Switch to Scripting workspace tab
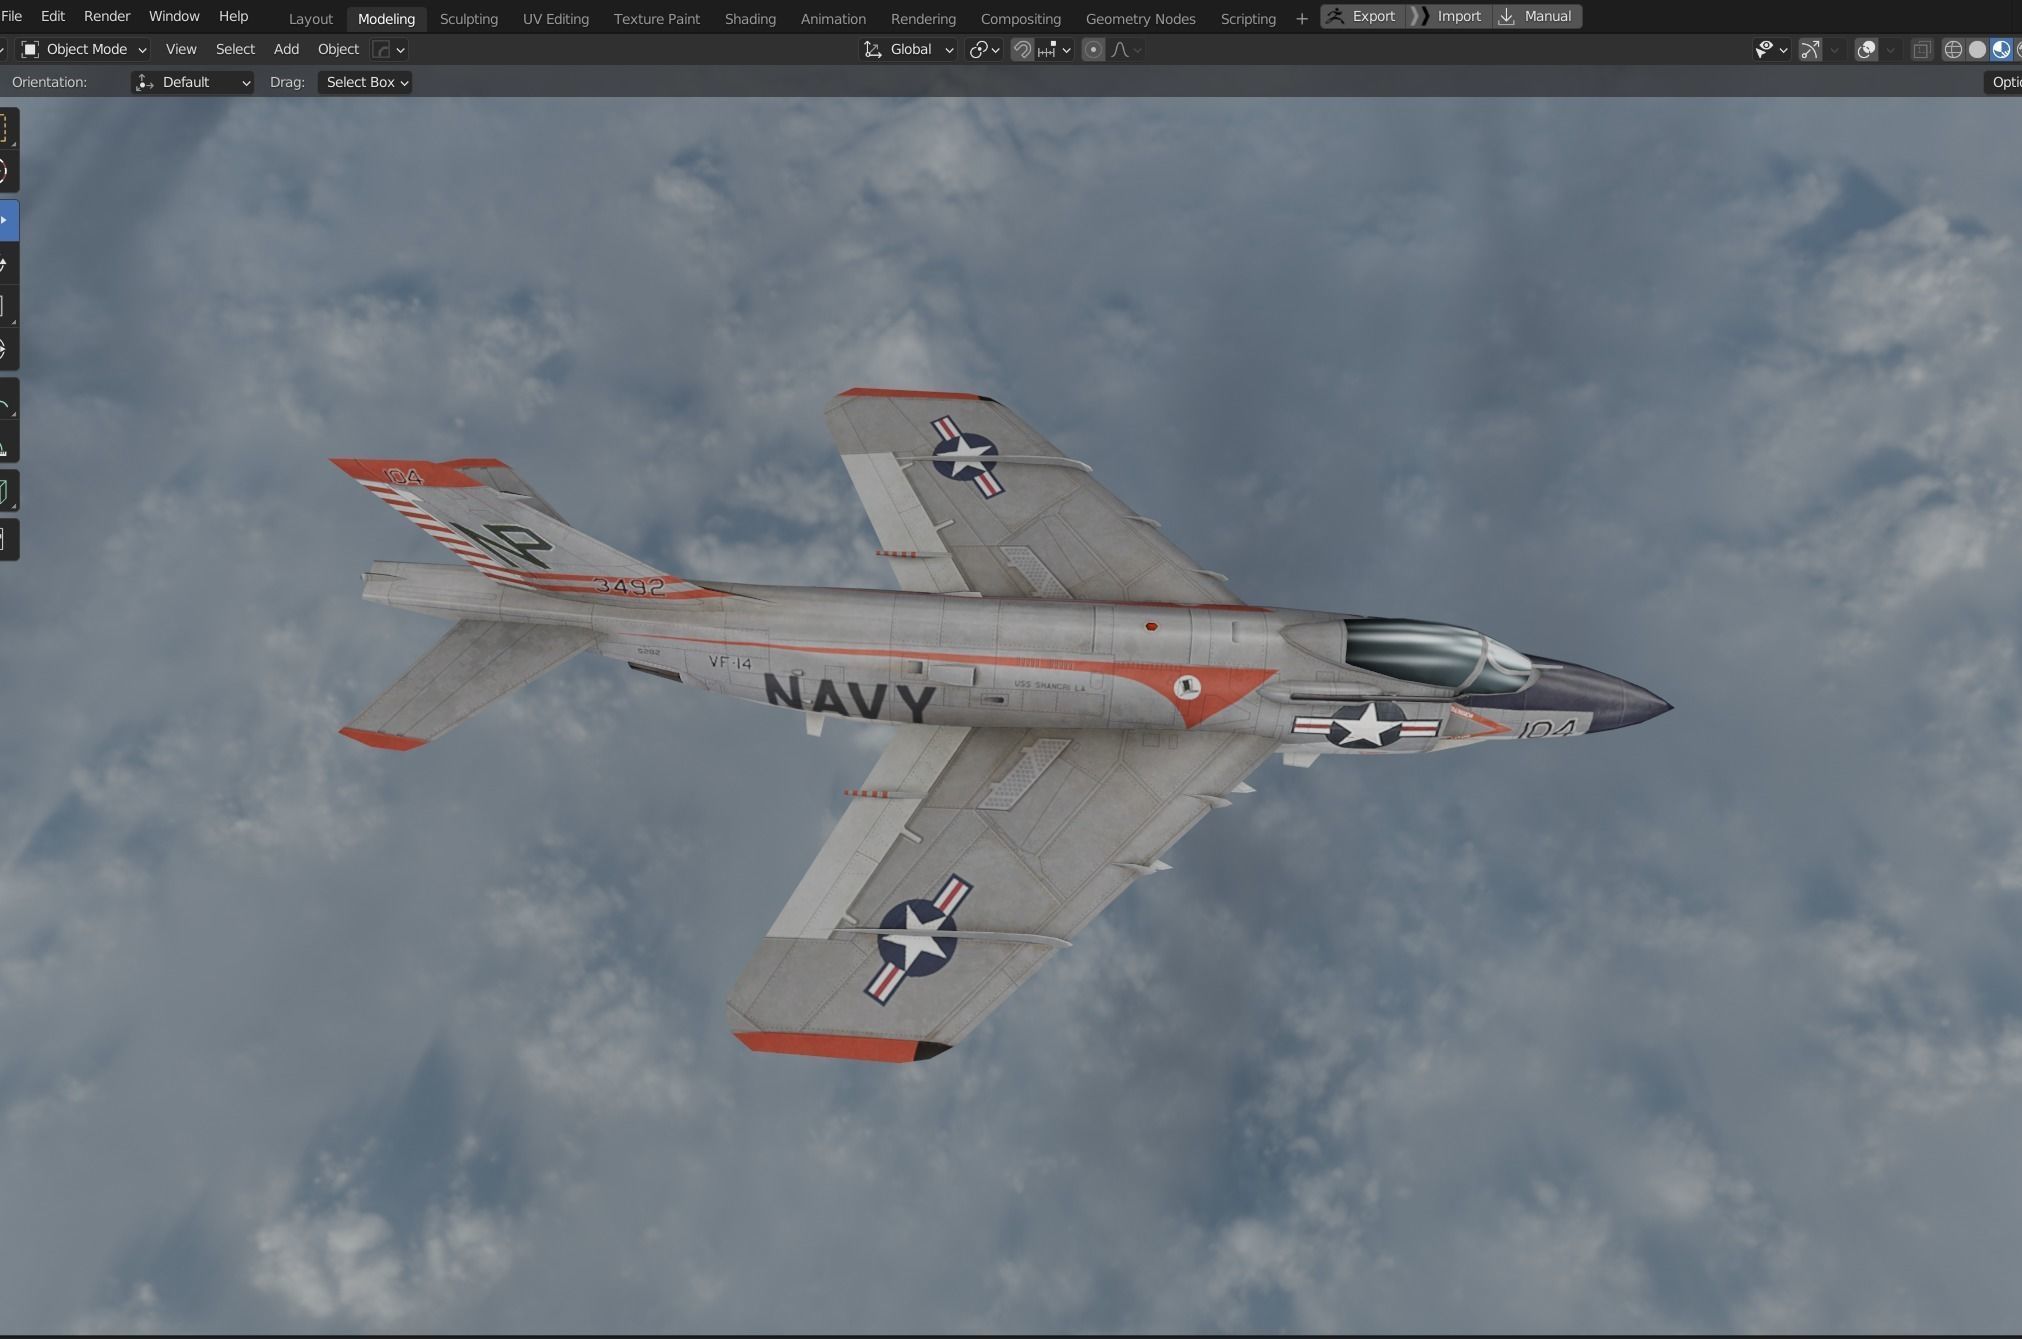Screen dimensions: 2022x1339 1248,19
